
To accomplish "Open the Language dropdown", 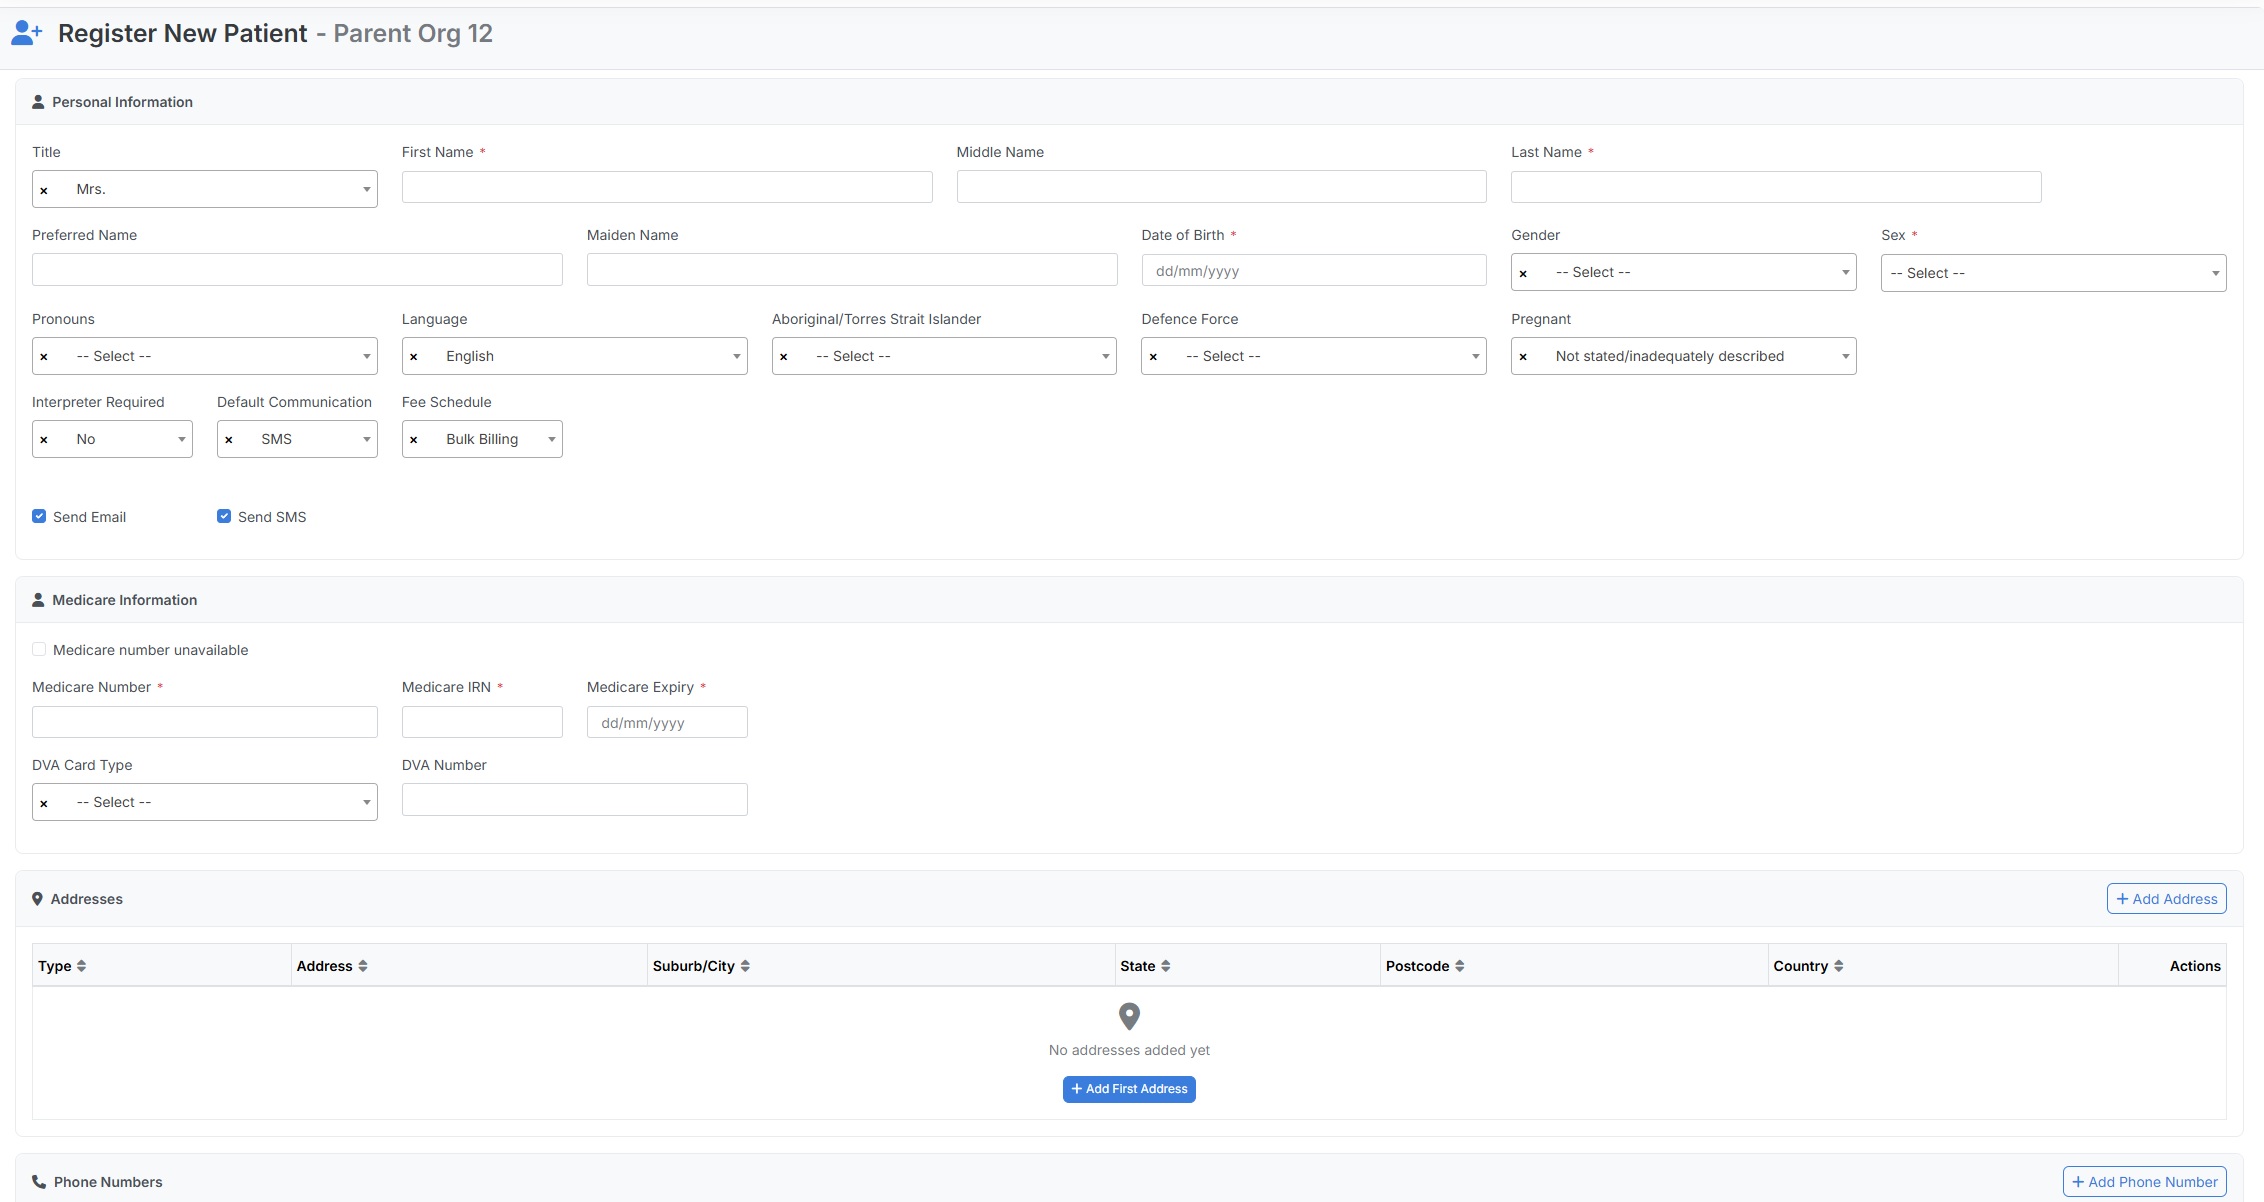I will coord(575,356).
